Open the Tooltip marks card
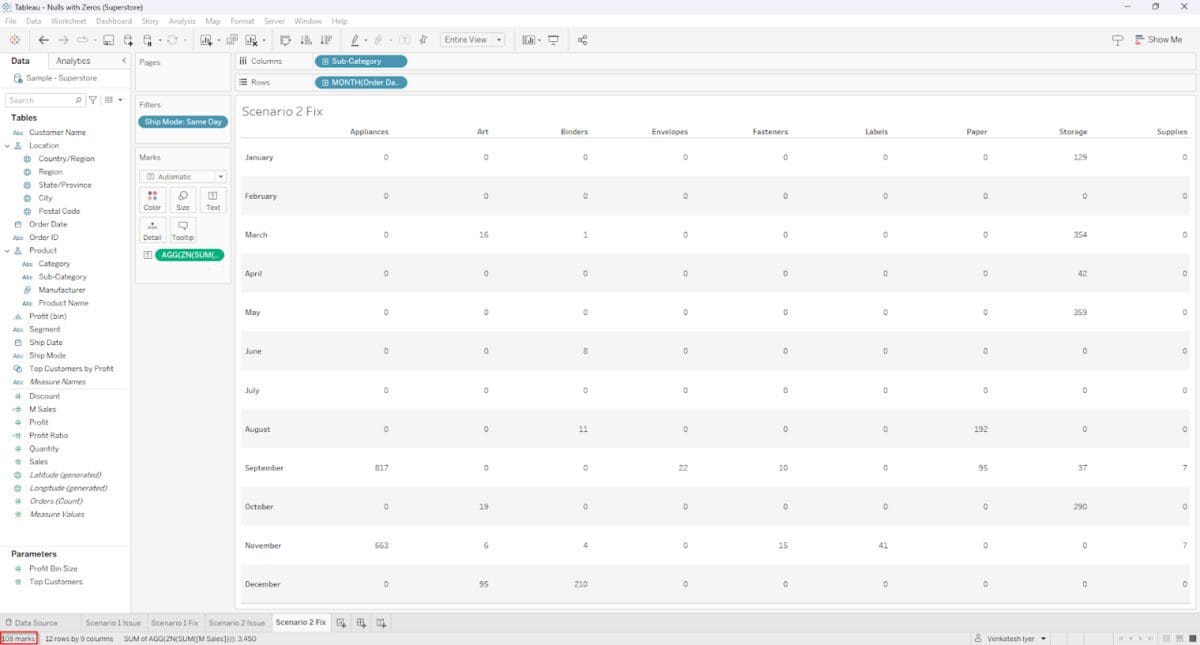The height and width of the screenshot is (645, 1200). pyautogui.click(x=182, y=230)
